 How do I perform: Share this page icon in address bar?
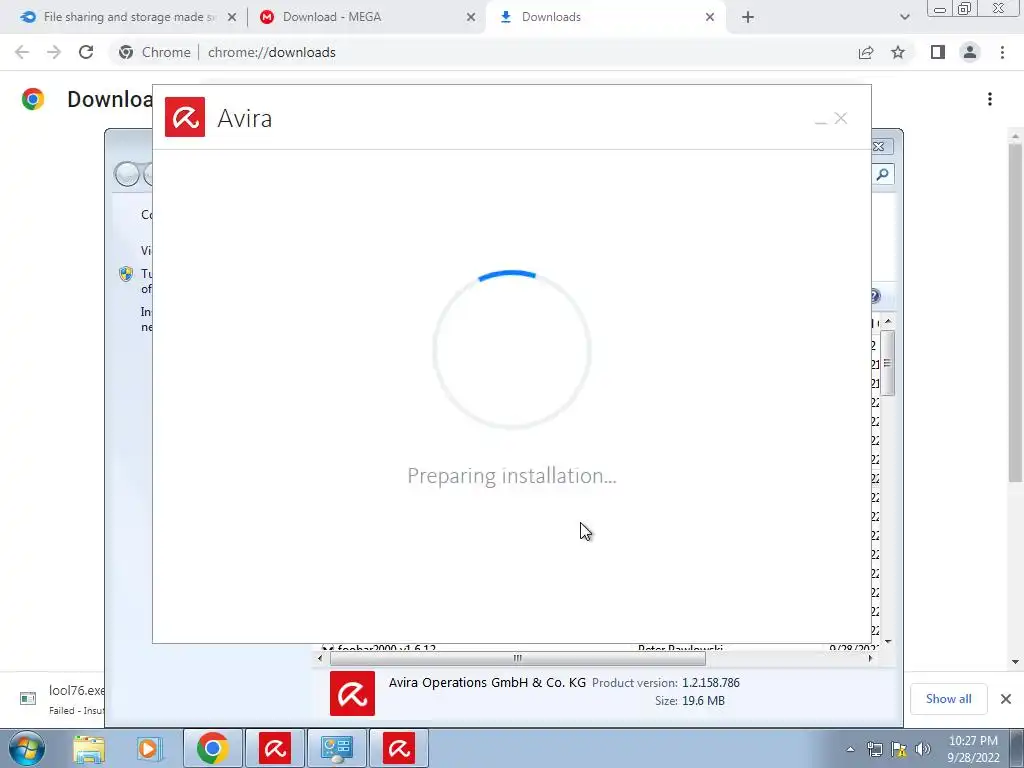pyautogui.click(x=866, y=52)
